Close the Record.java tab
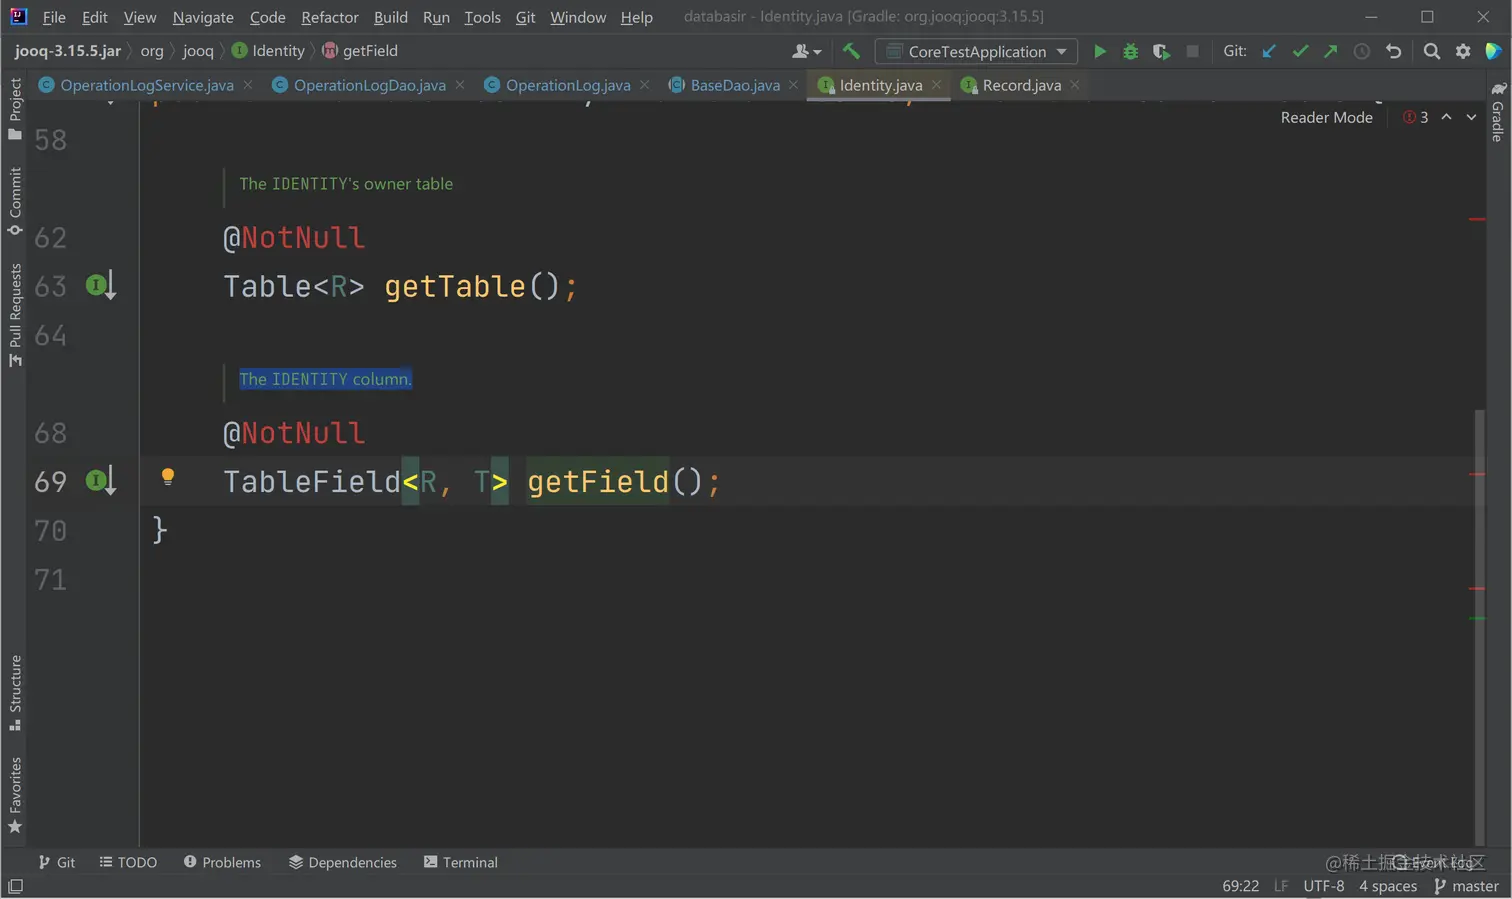The image size is (1512, 899). pyautogui.click(x=1075, y=85)
